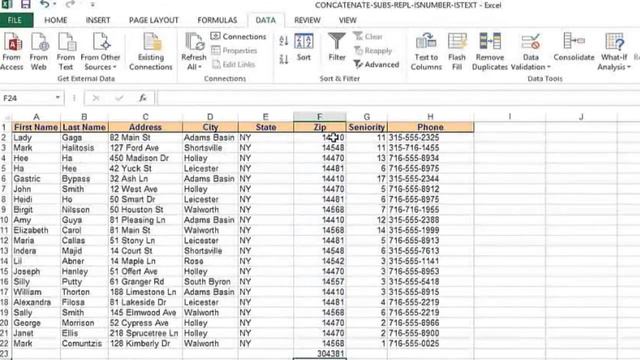The width and height of the screenshot is (640, 360).
Task: Toggle the Filter funnel
Action: pyautogui.click(x=337, y=47)
